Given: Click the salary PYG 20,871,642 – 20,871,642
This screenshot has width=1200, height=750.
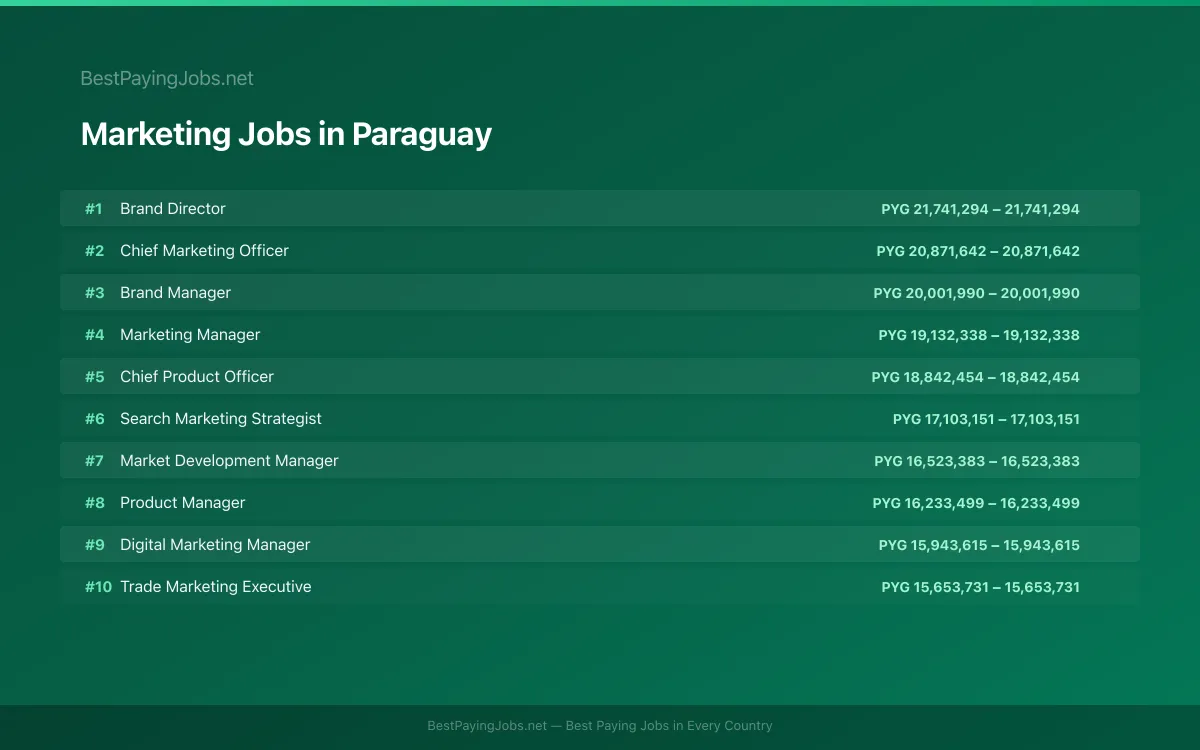Looking at the screenshot, I should [978, 251].
